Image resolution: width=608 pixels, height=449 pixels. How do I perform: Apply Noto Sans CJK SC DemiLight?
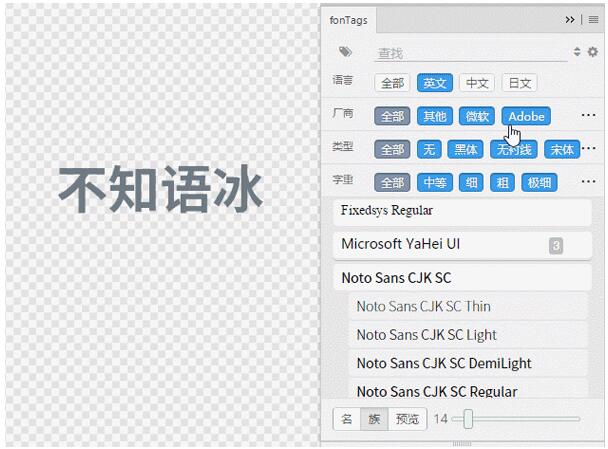click(x=468, y=363)
